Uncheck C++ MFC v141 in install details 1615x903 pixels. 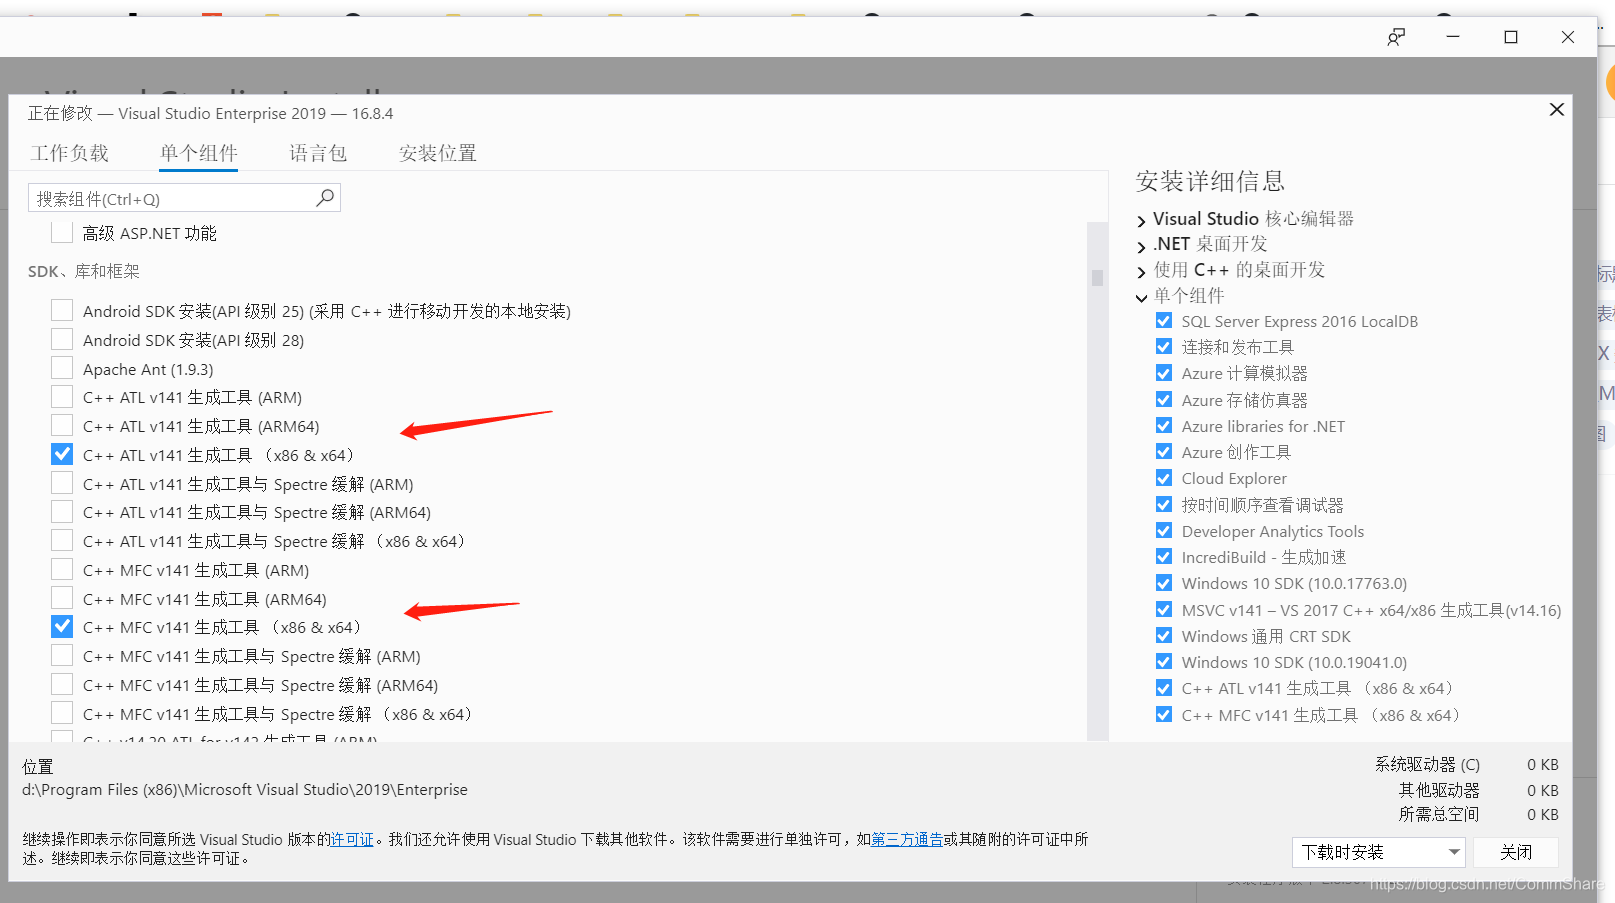1164,714
